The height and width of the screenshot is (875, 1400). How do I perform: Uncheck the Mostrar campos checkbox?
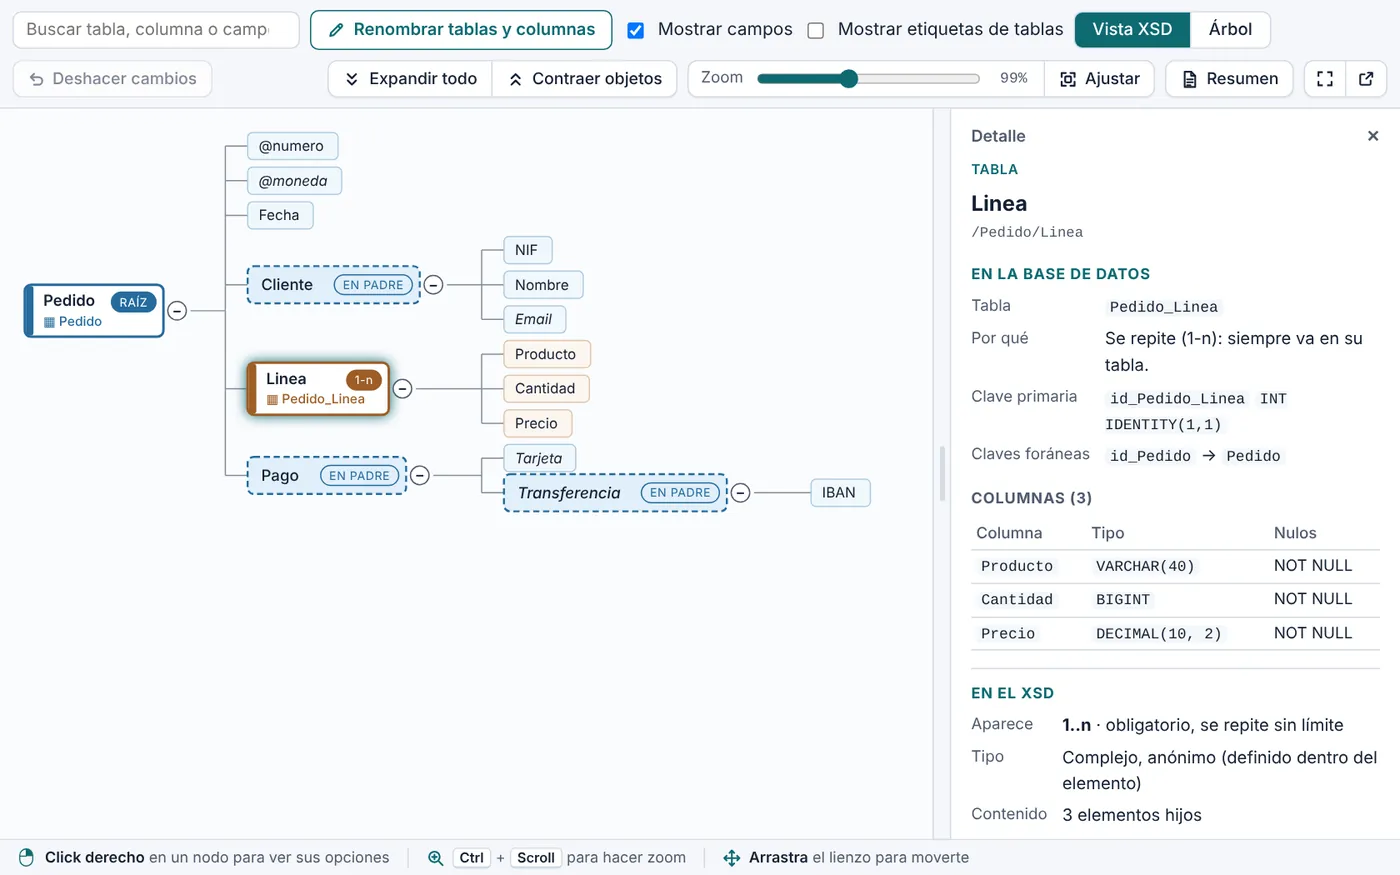tap(635, 30)
